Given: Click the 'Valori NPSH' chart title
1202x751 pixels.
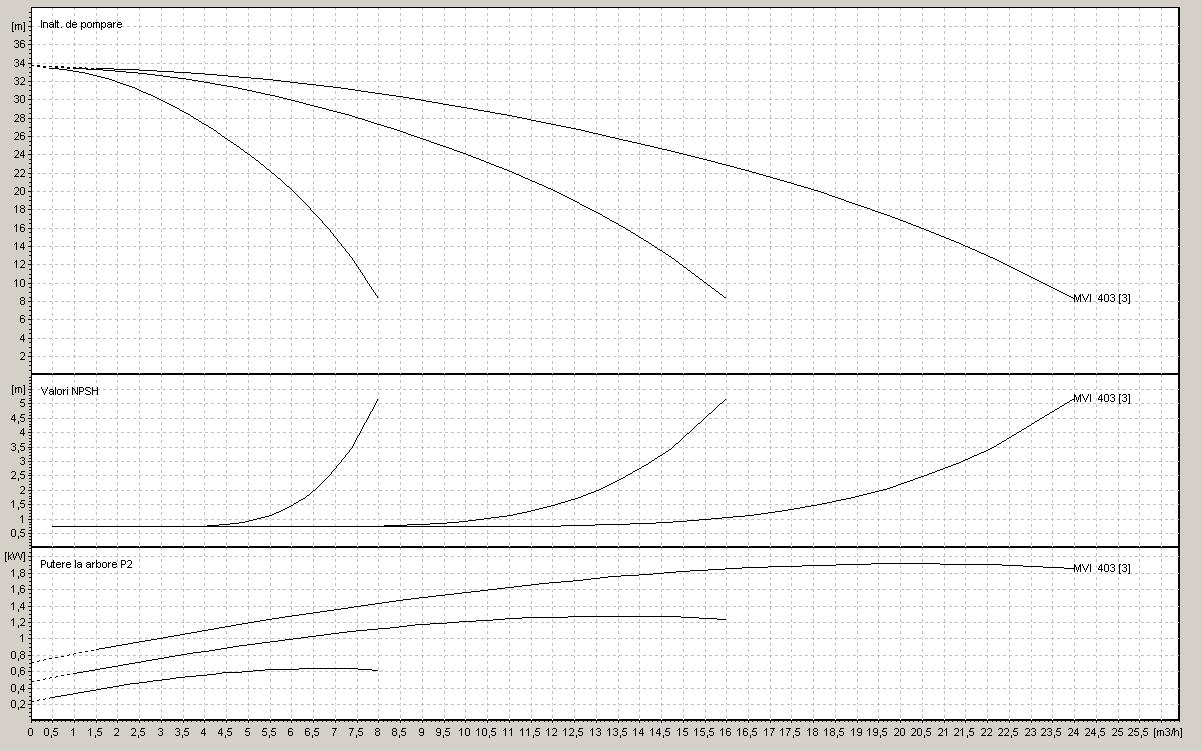Looking at the screenshot, I should [x=69, y=391].
